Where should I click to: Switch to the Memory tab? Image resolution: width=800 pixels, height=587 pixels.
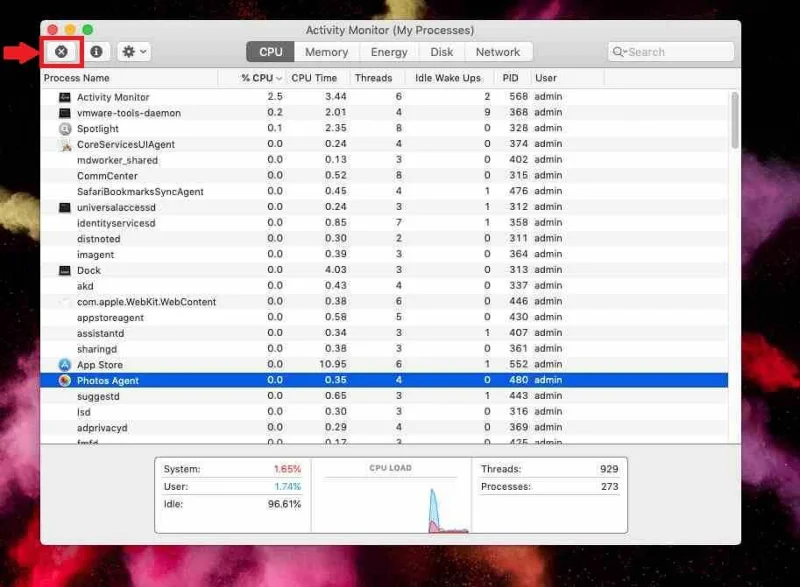(x=326, y=51)
